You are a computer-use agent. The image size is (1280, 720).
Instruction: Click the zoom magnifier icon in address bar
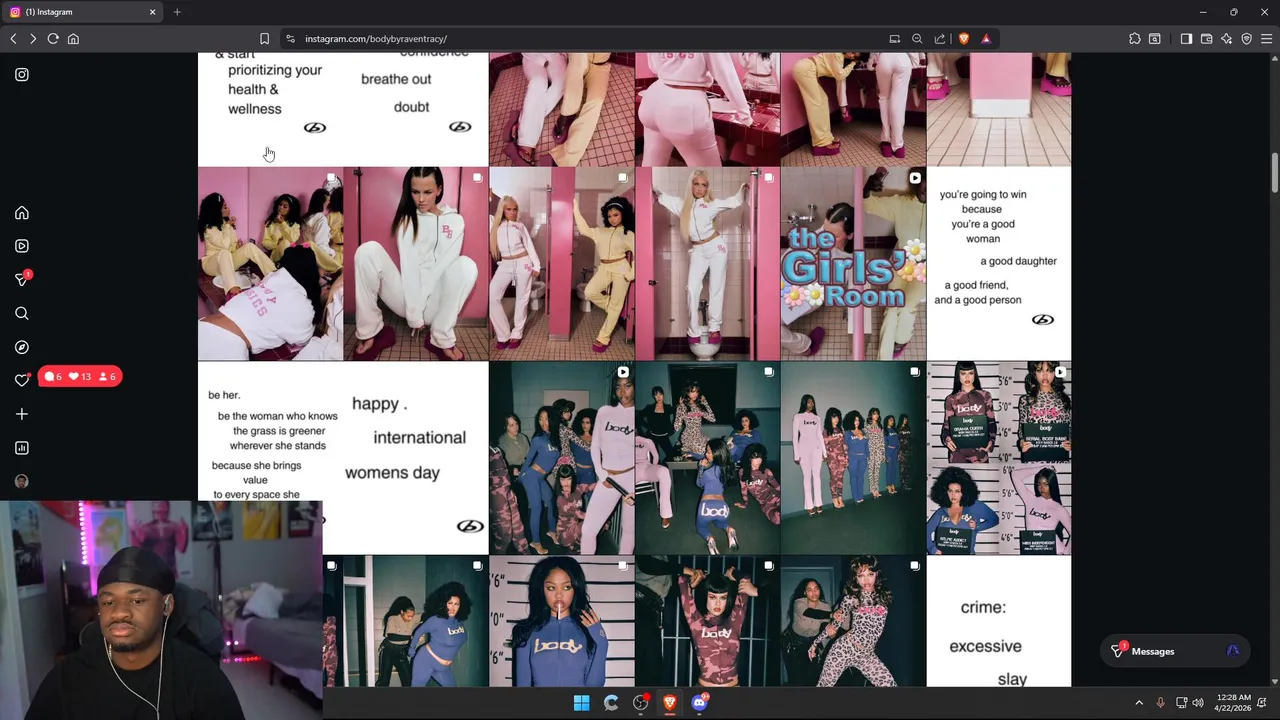point(917,39)
